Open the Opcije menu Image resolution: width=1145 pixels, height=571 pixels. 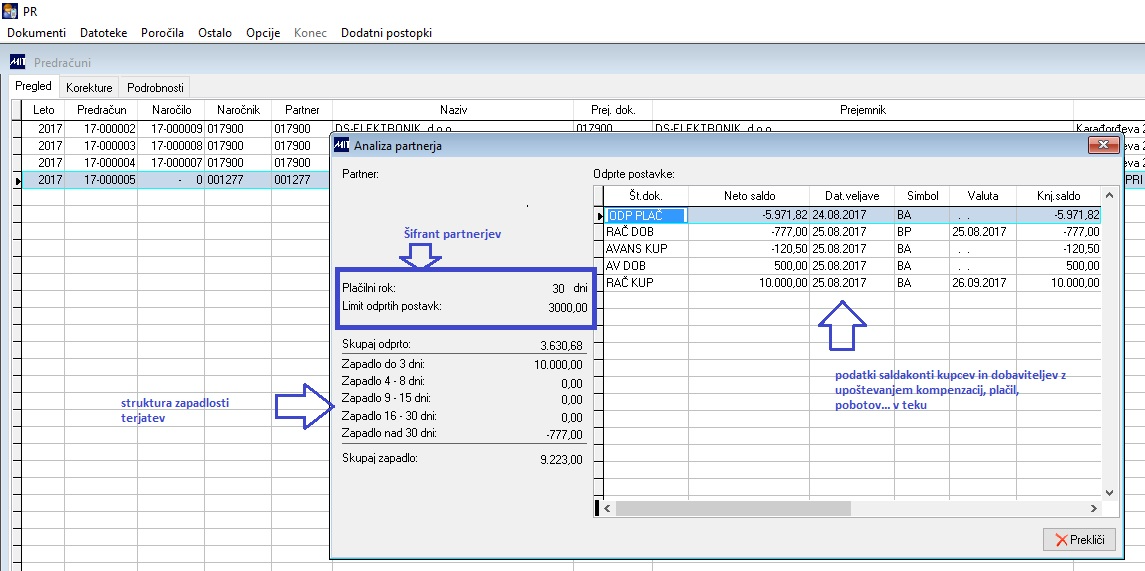[263, 33]
